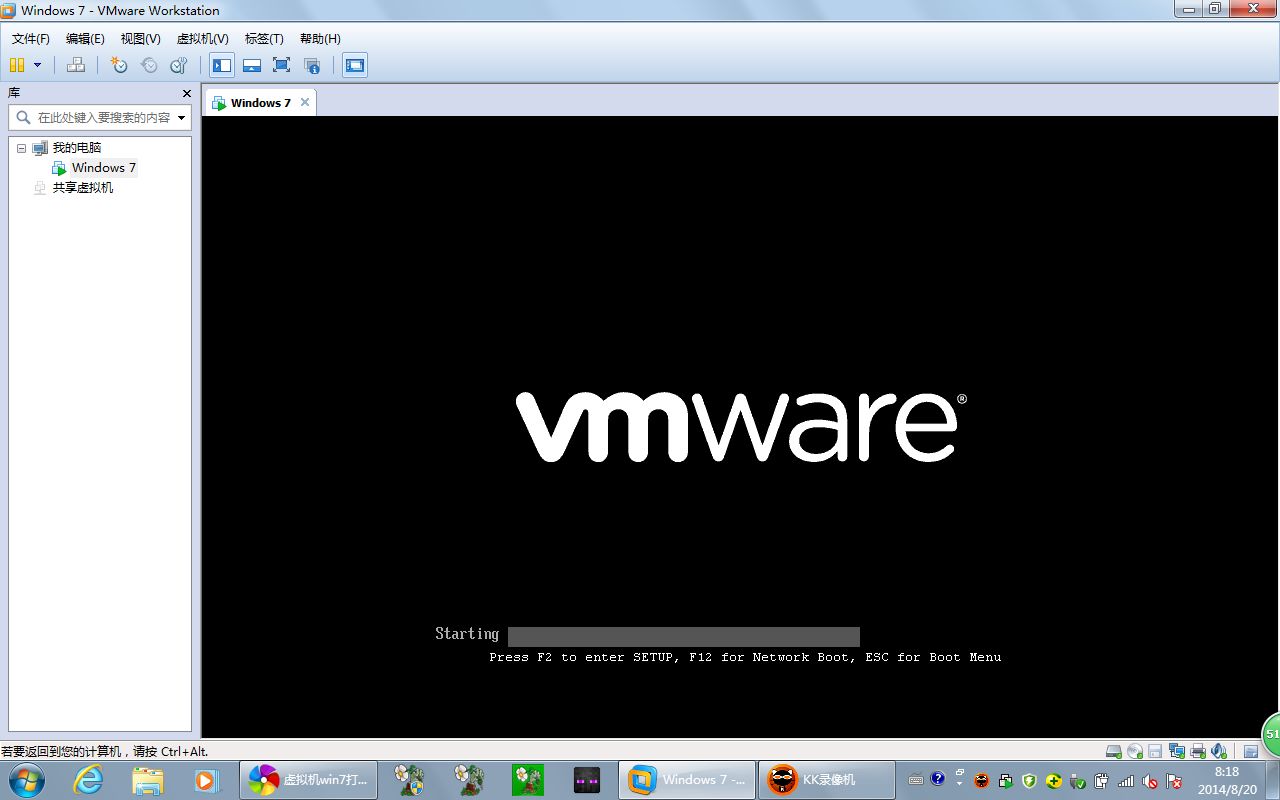1280x800 pixels.
Task: Open the 虚拟机(V) menu
Action: pyautogui.click(x=203, y=39)
